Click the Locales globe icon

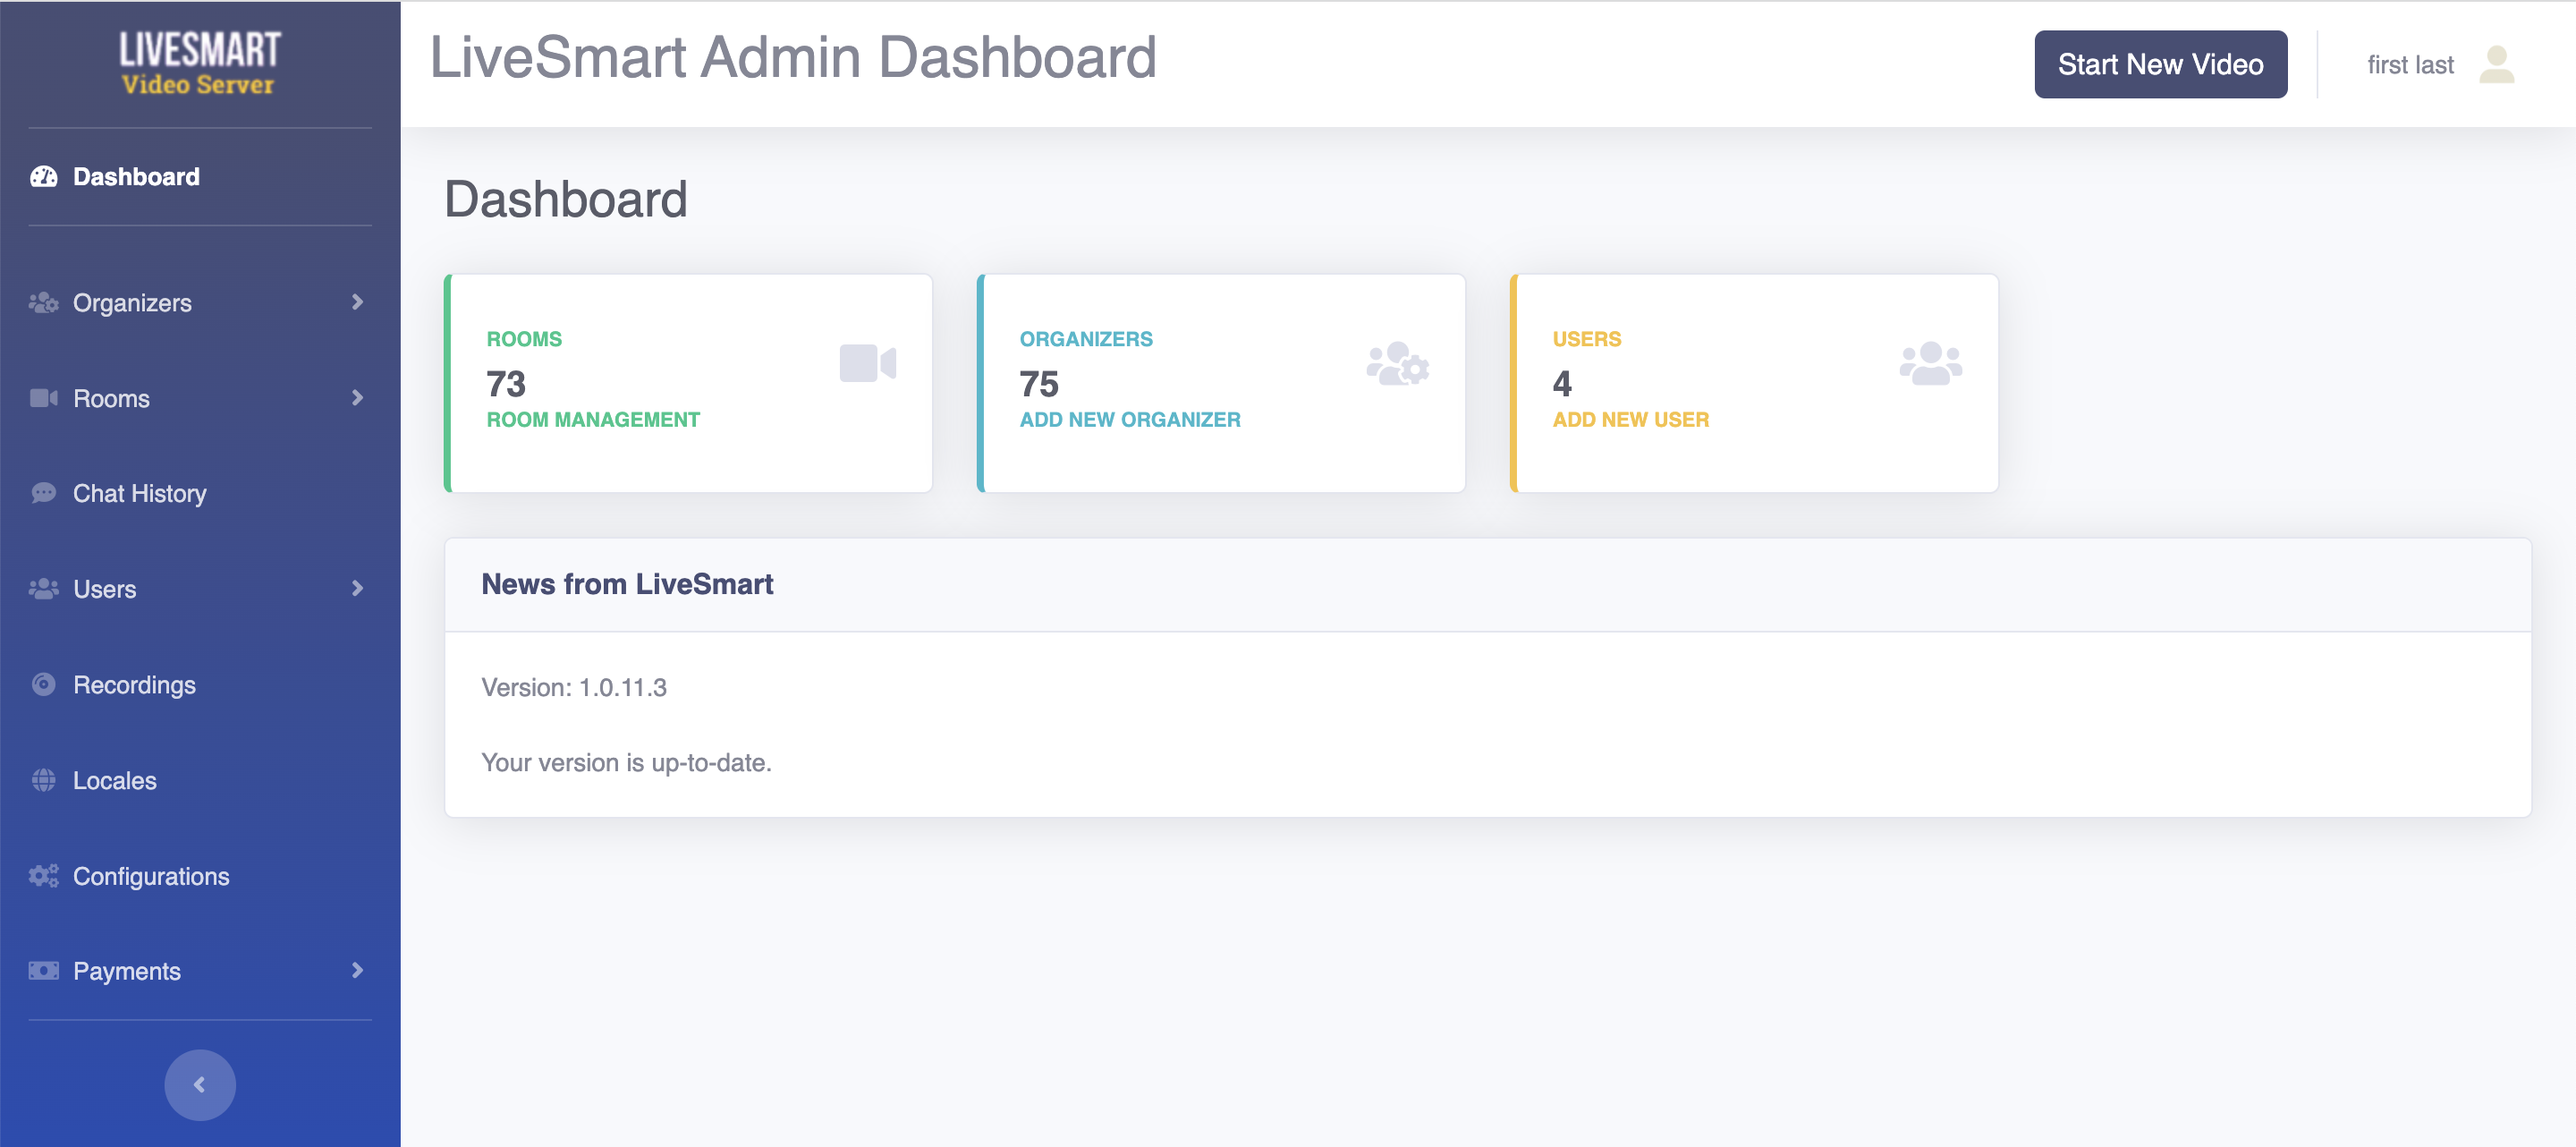point(43,780)
